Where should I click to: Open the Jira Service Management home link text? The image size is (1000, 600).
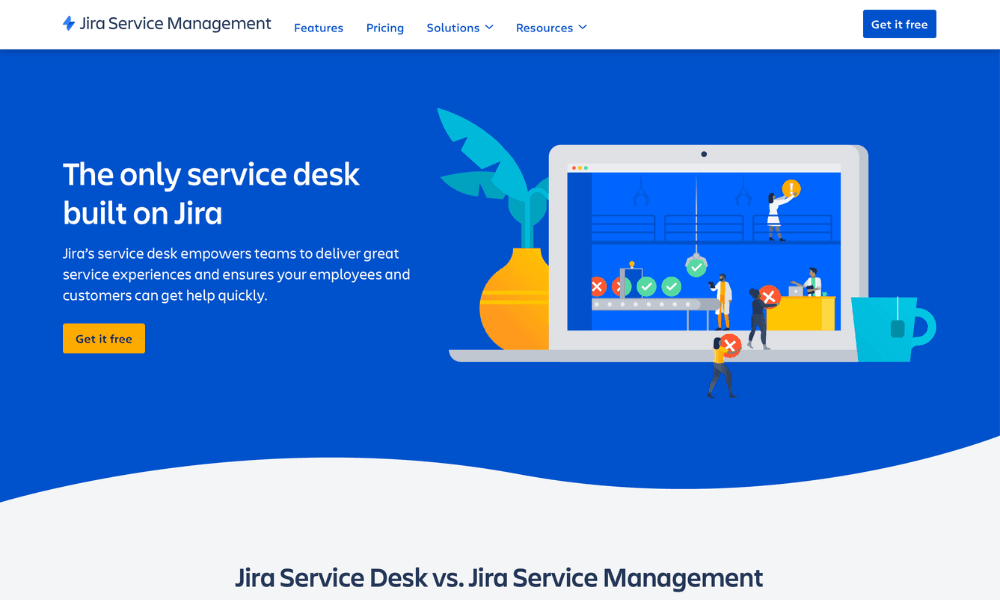pos(175,24)
